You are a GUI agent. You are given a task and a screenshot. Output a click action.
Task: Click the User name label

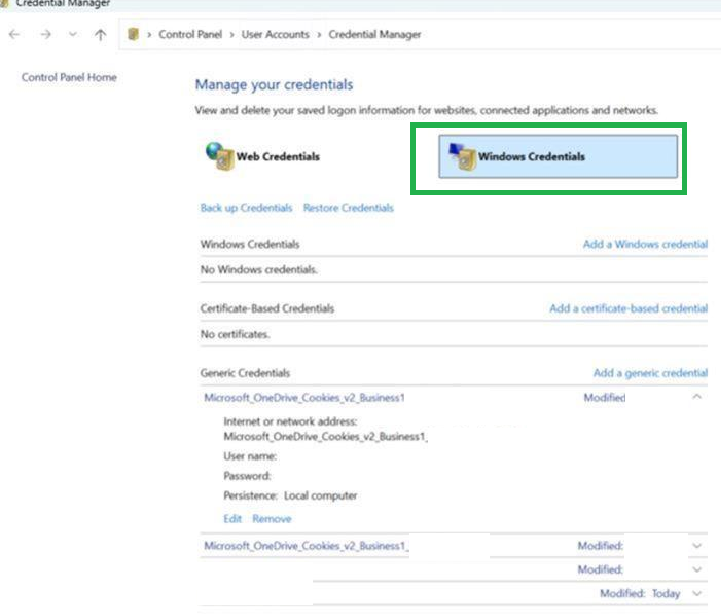click(x=250, y=456)
